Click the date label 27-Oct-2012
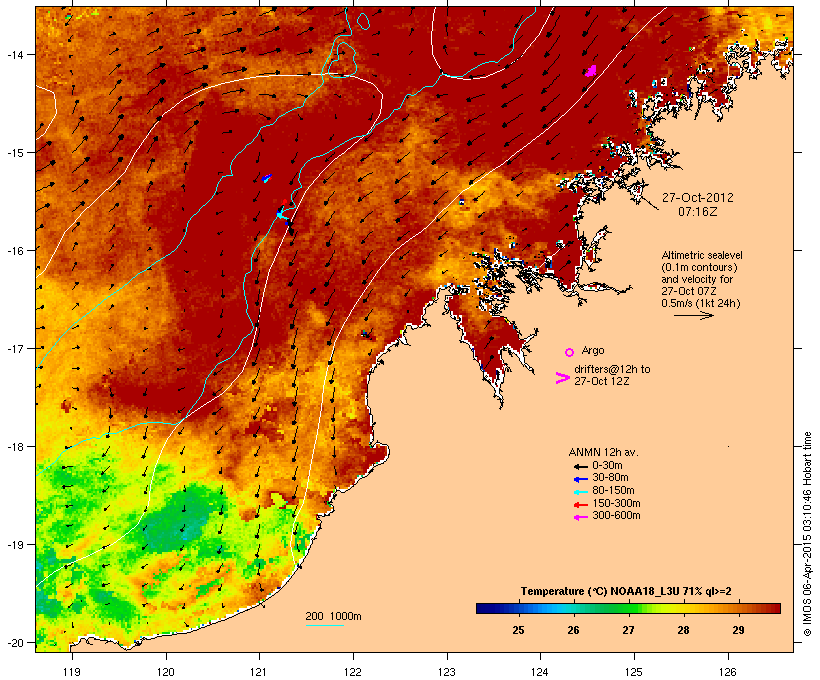 click(x=698, y=198)
